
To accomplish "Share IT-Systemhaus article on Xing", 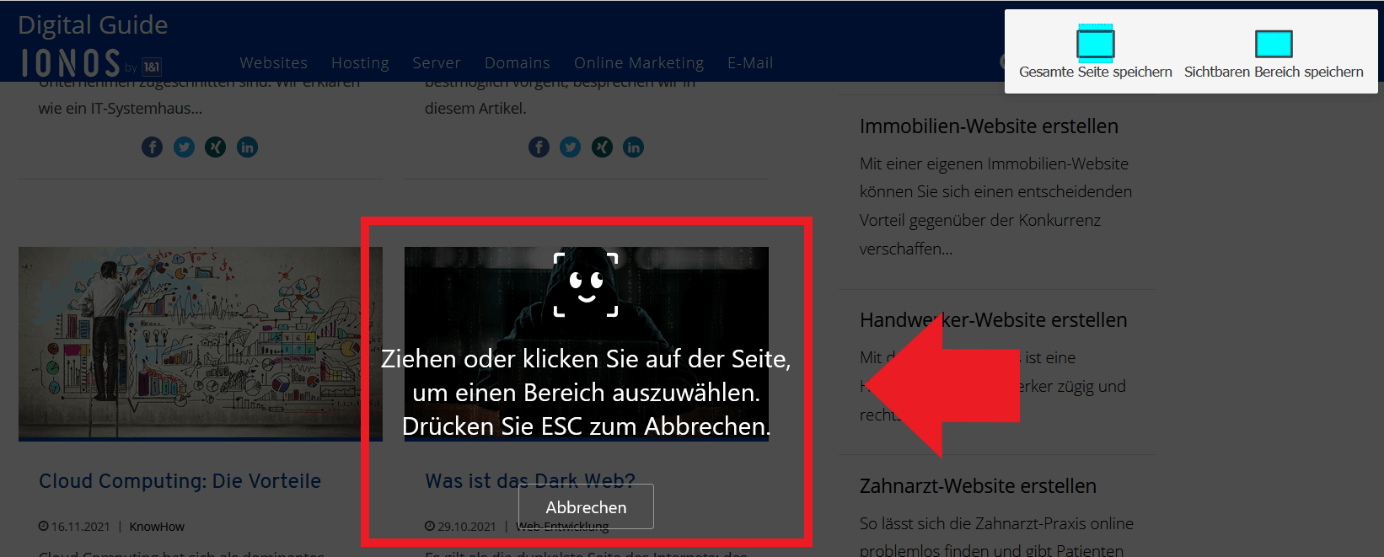I will click(216, 147).
